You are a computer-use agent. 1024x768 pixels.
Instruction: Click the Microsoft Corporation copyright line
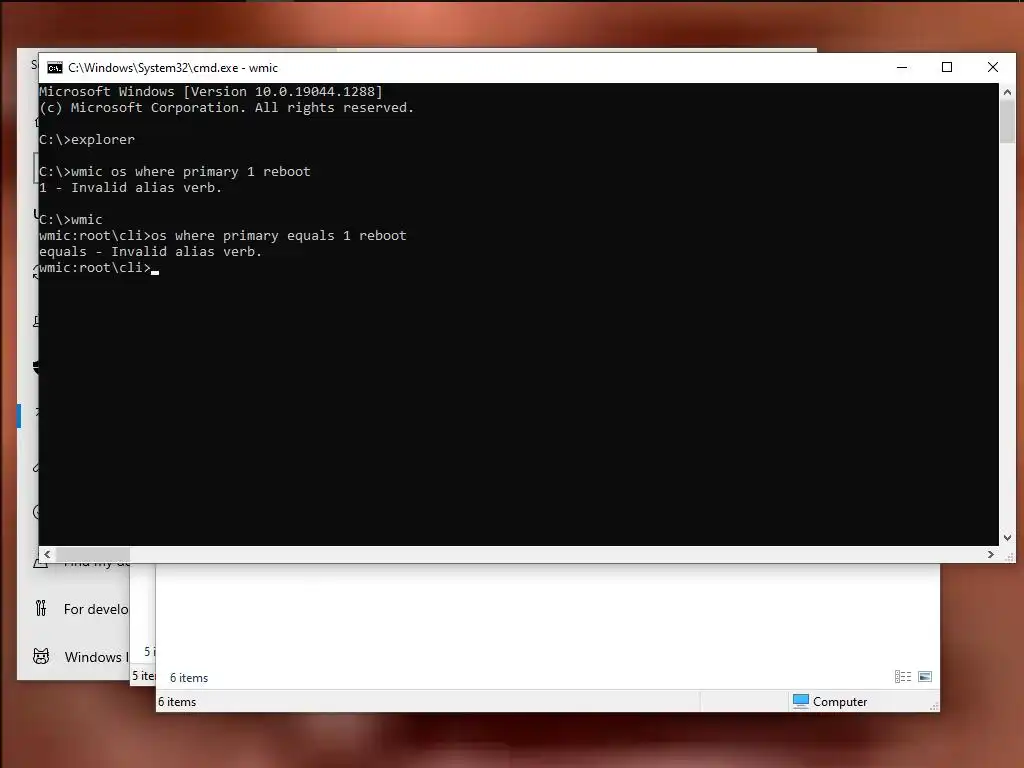tap(227, 108)
